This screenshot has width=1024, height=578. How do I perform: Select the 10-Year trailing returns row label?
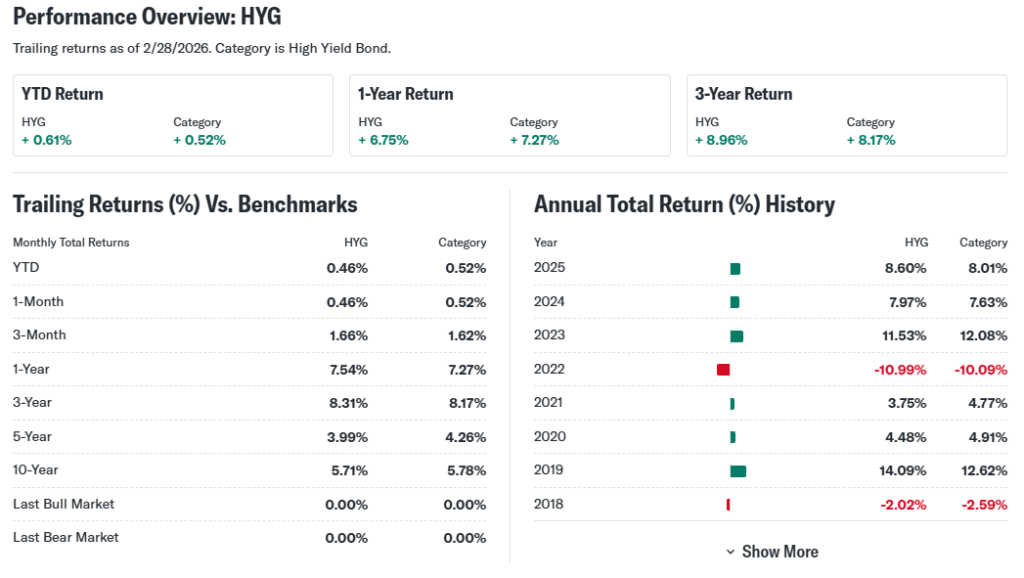pyautogui.click(x=36, y=470)
